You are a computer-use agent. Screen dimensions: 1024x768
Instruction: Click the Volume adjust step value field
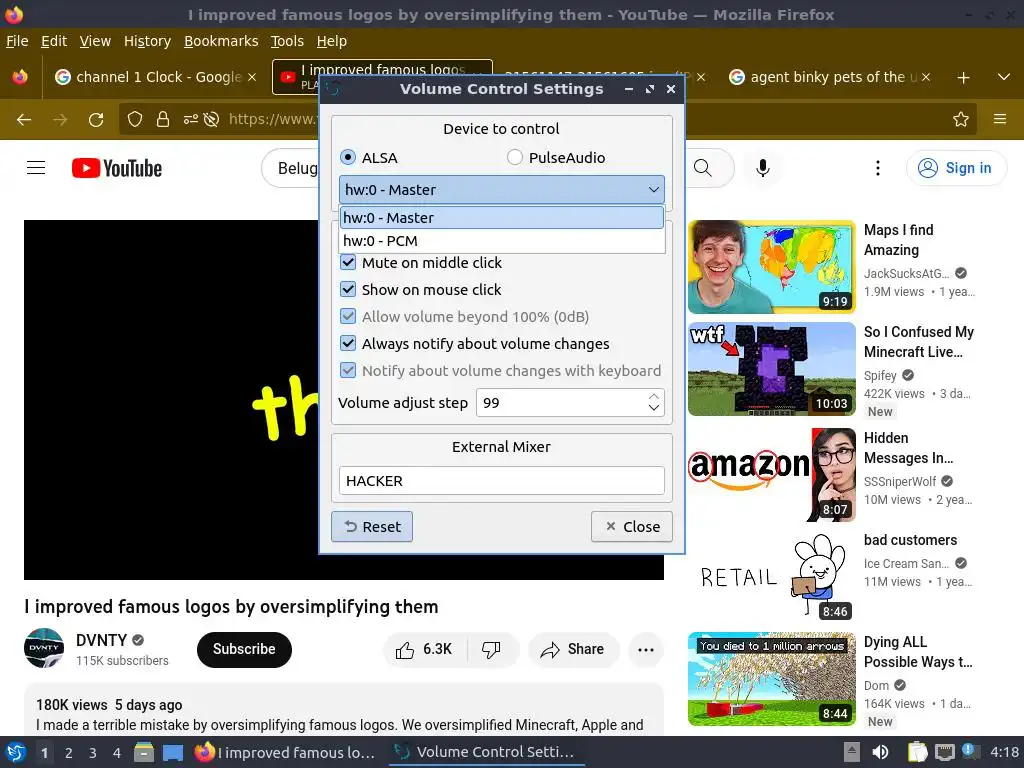pos(562,403)
